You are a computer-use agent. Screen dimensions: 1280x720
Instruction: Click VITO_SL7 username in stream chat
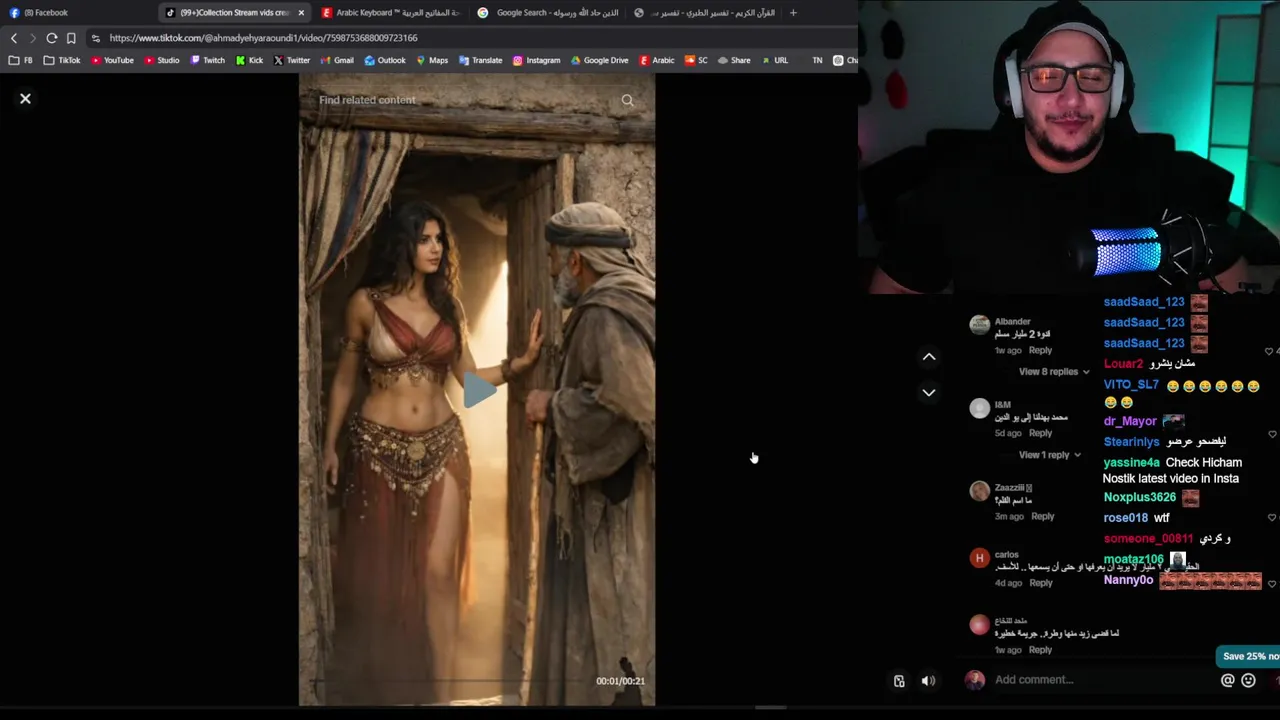1131,385
